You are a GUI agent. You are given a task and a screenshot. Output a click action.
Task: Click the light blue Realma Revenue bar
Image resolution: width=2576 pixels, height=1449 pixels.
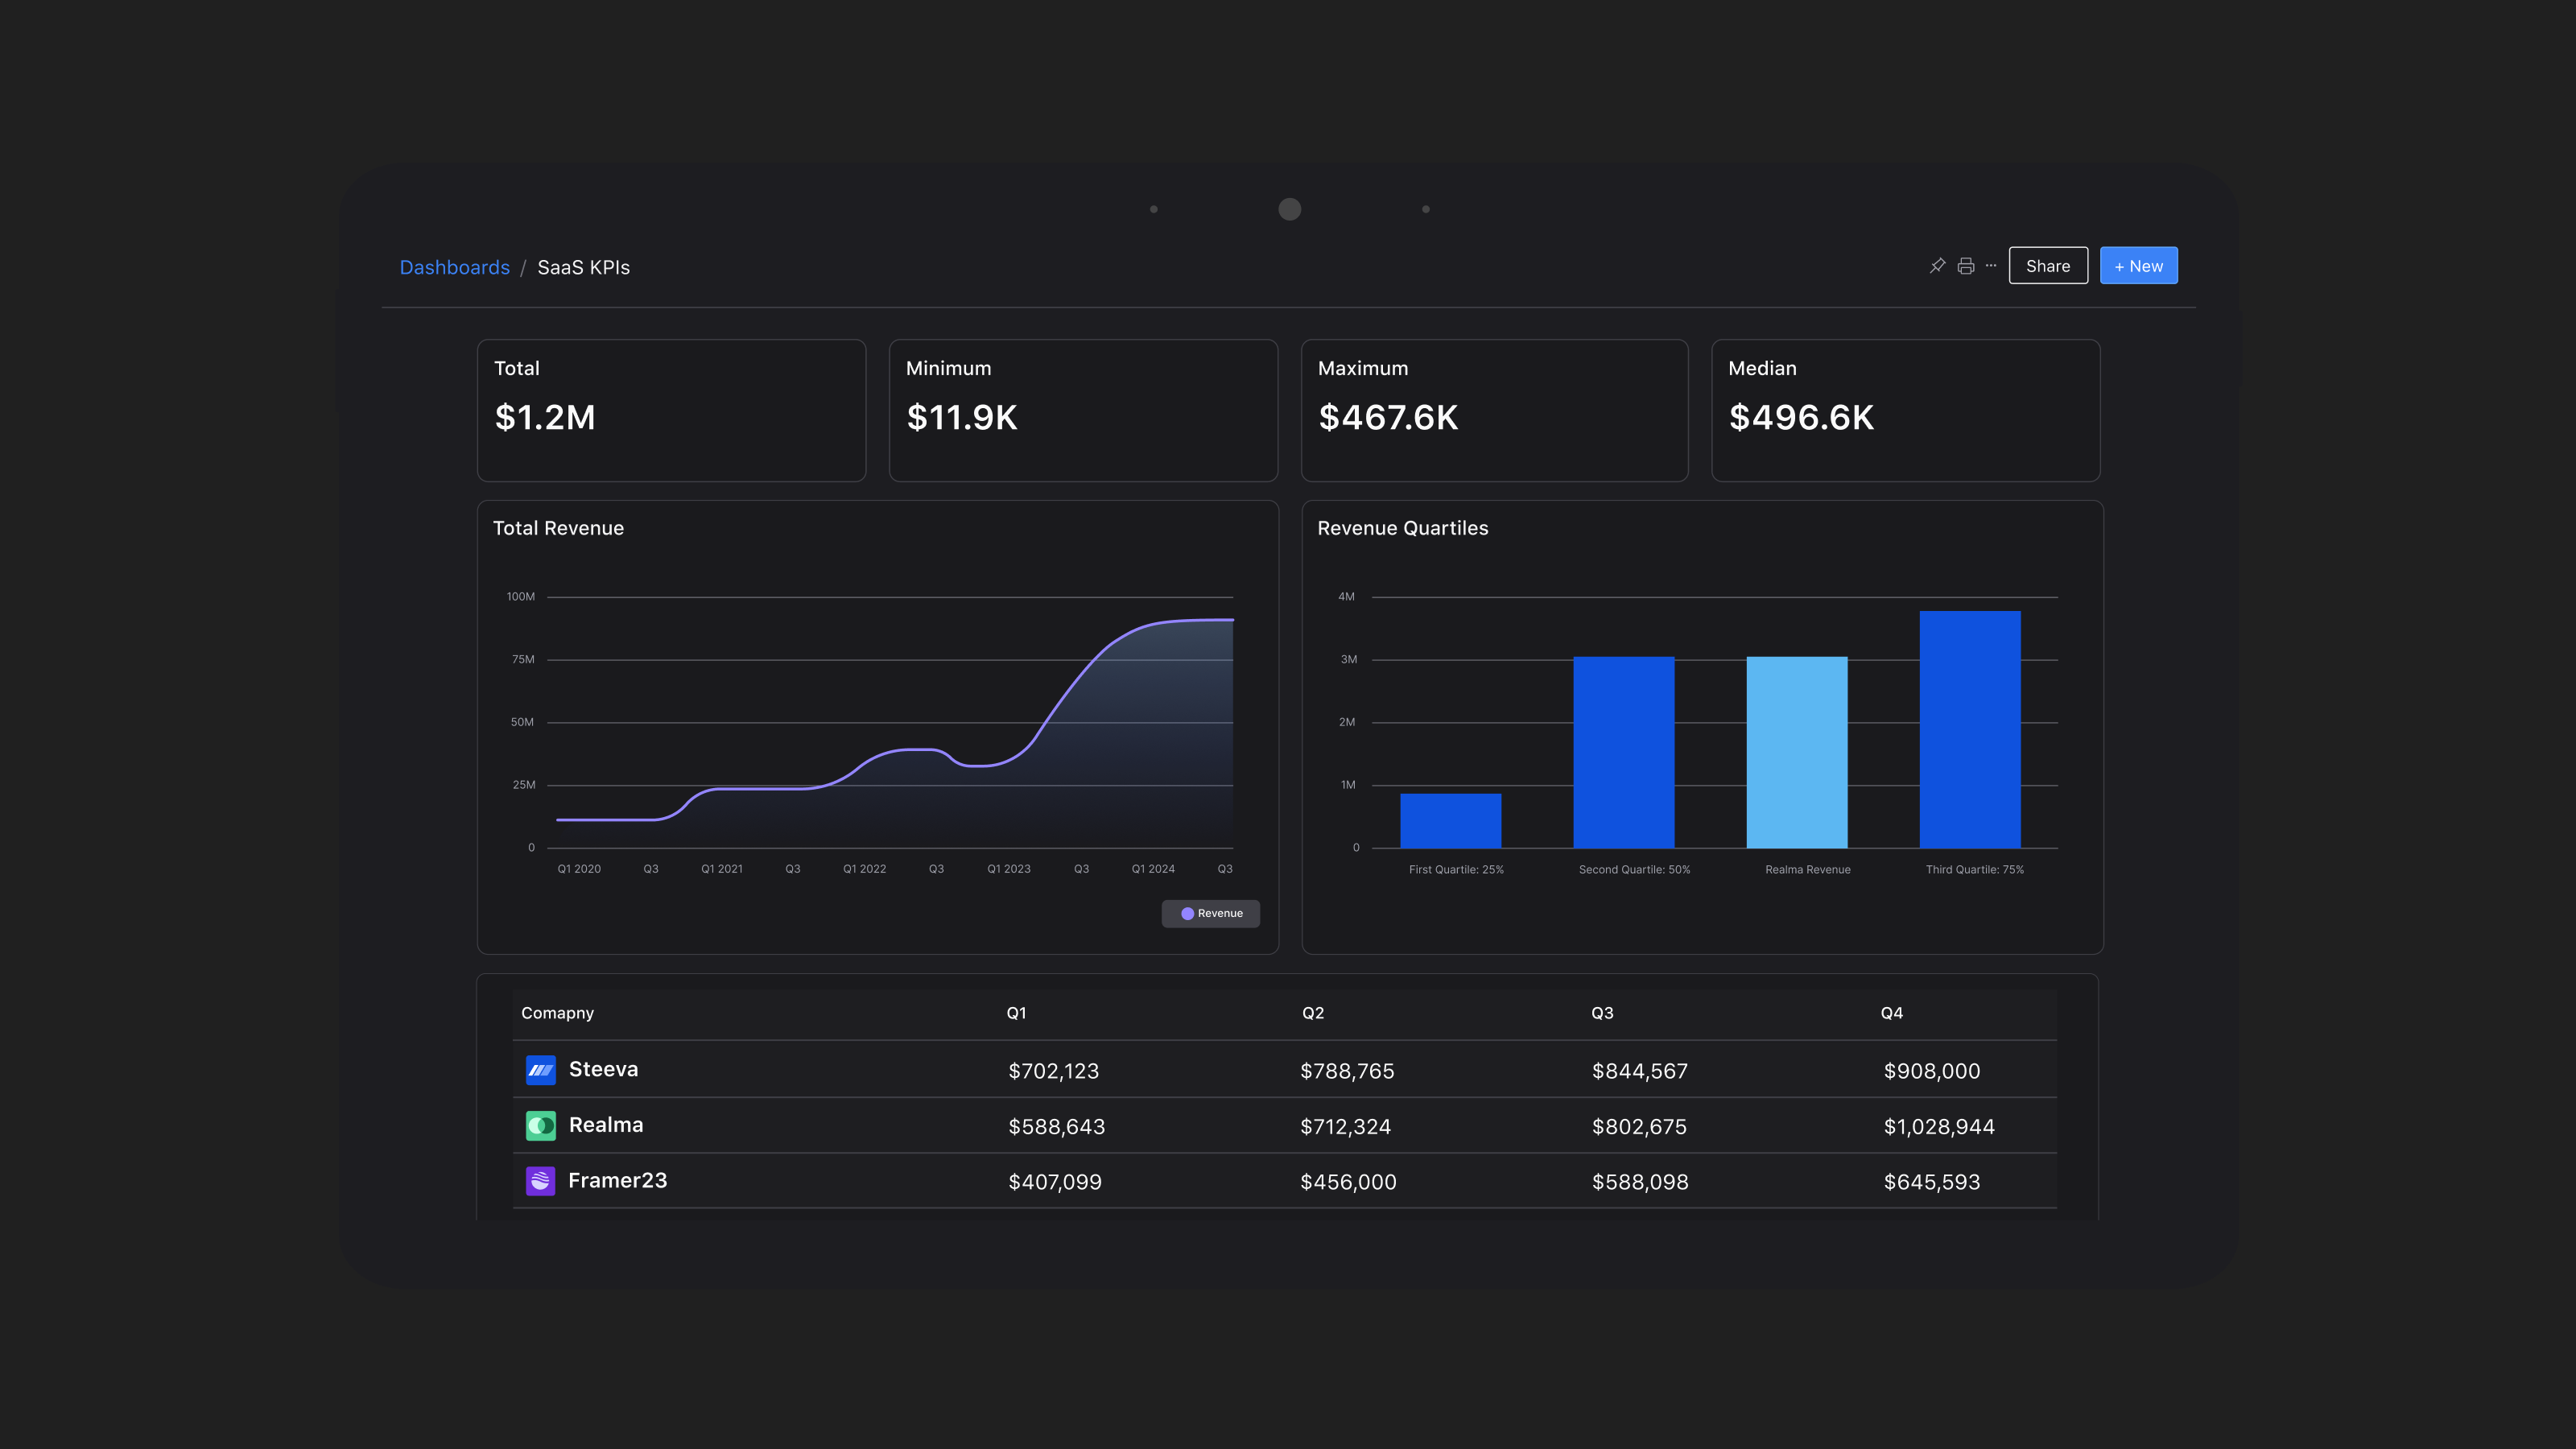(1796, 752)
